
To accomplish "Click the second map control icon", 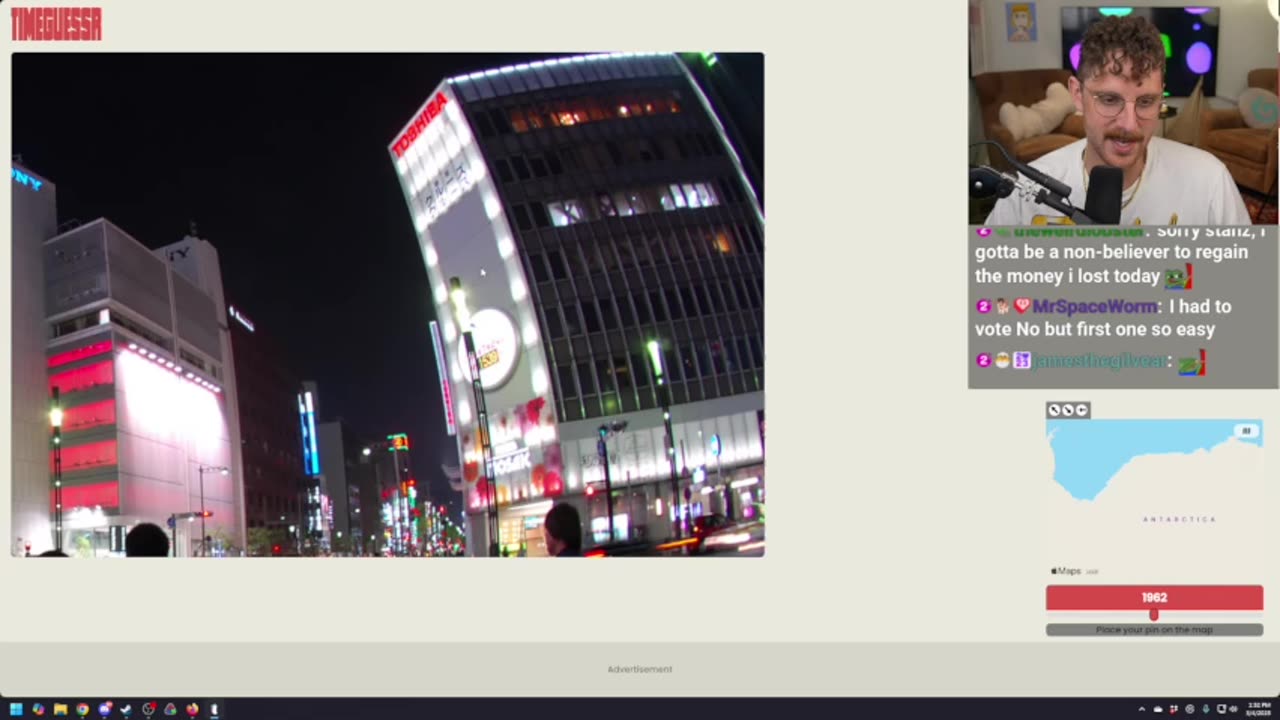I will pyautogui.click(x=1068, y=410).
